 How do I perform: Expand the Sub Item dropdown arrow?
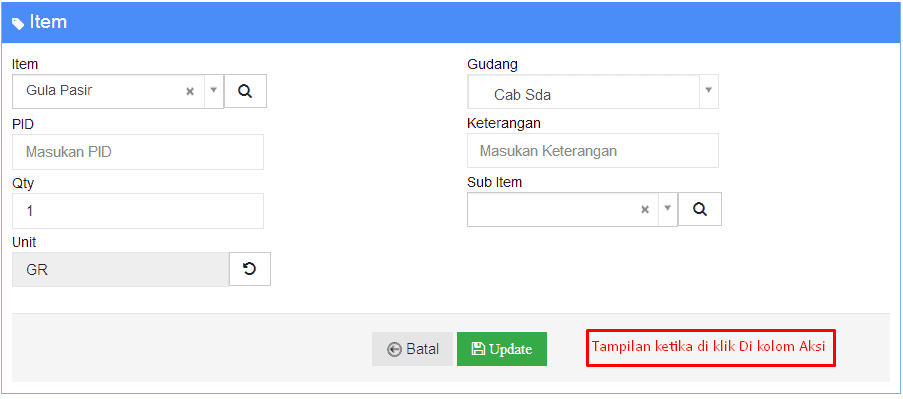pyautogui.click(x=668, y=208)
